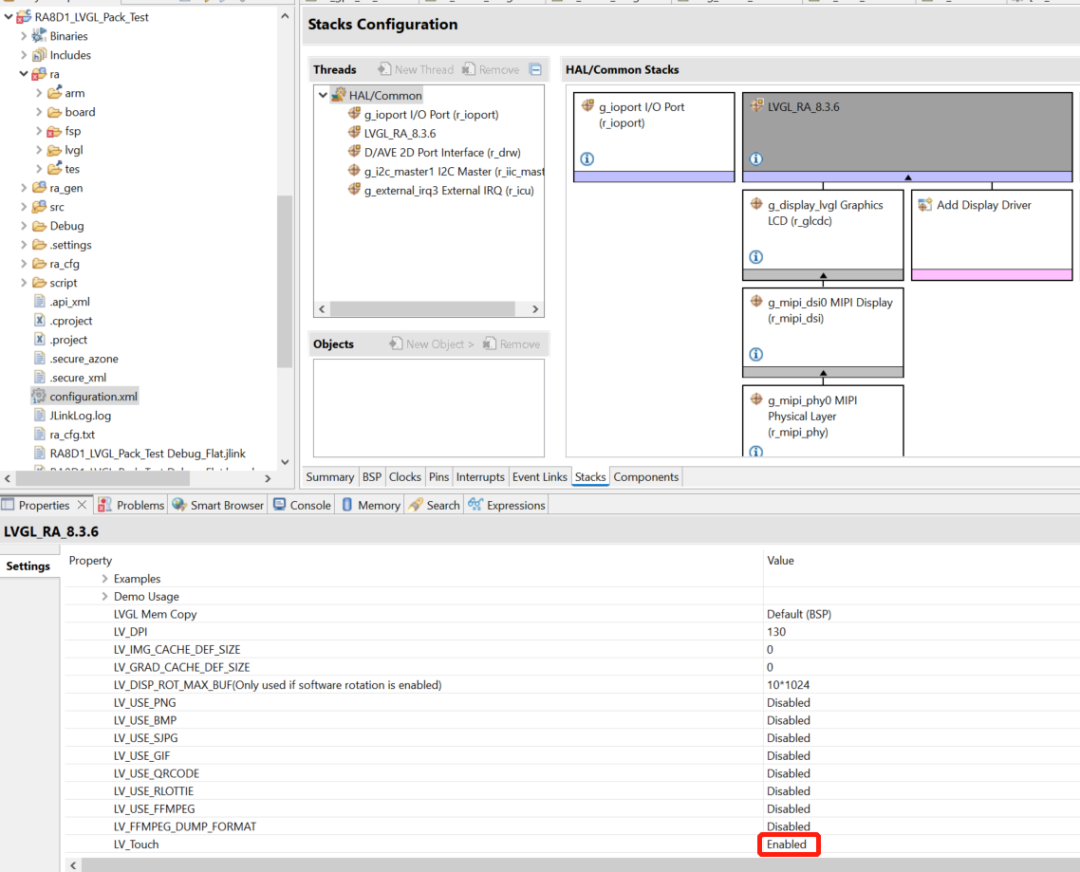Switch to the BSP tab
This screenshot has width=1080, height=872.
point(372,477)
